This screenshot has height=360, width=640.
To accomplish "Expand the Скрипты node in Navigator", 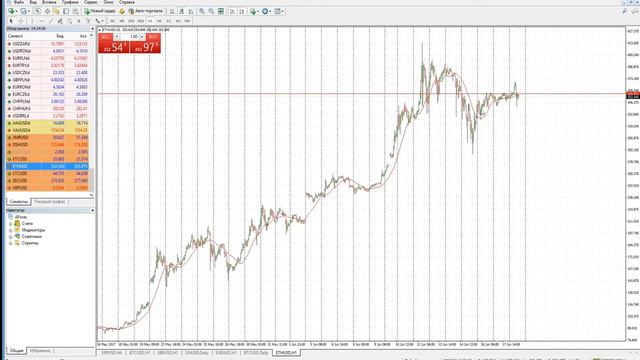I will point(11,243).
